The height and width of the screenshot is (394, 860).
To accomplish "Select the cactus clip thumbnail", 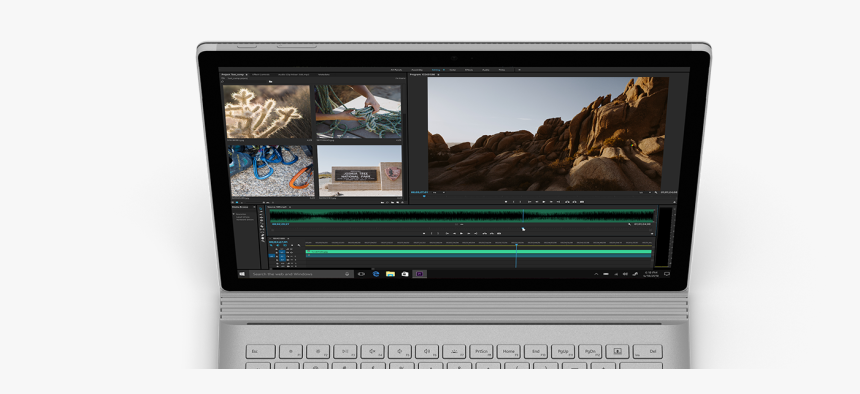I will pos(267,111).
